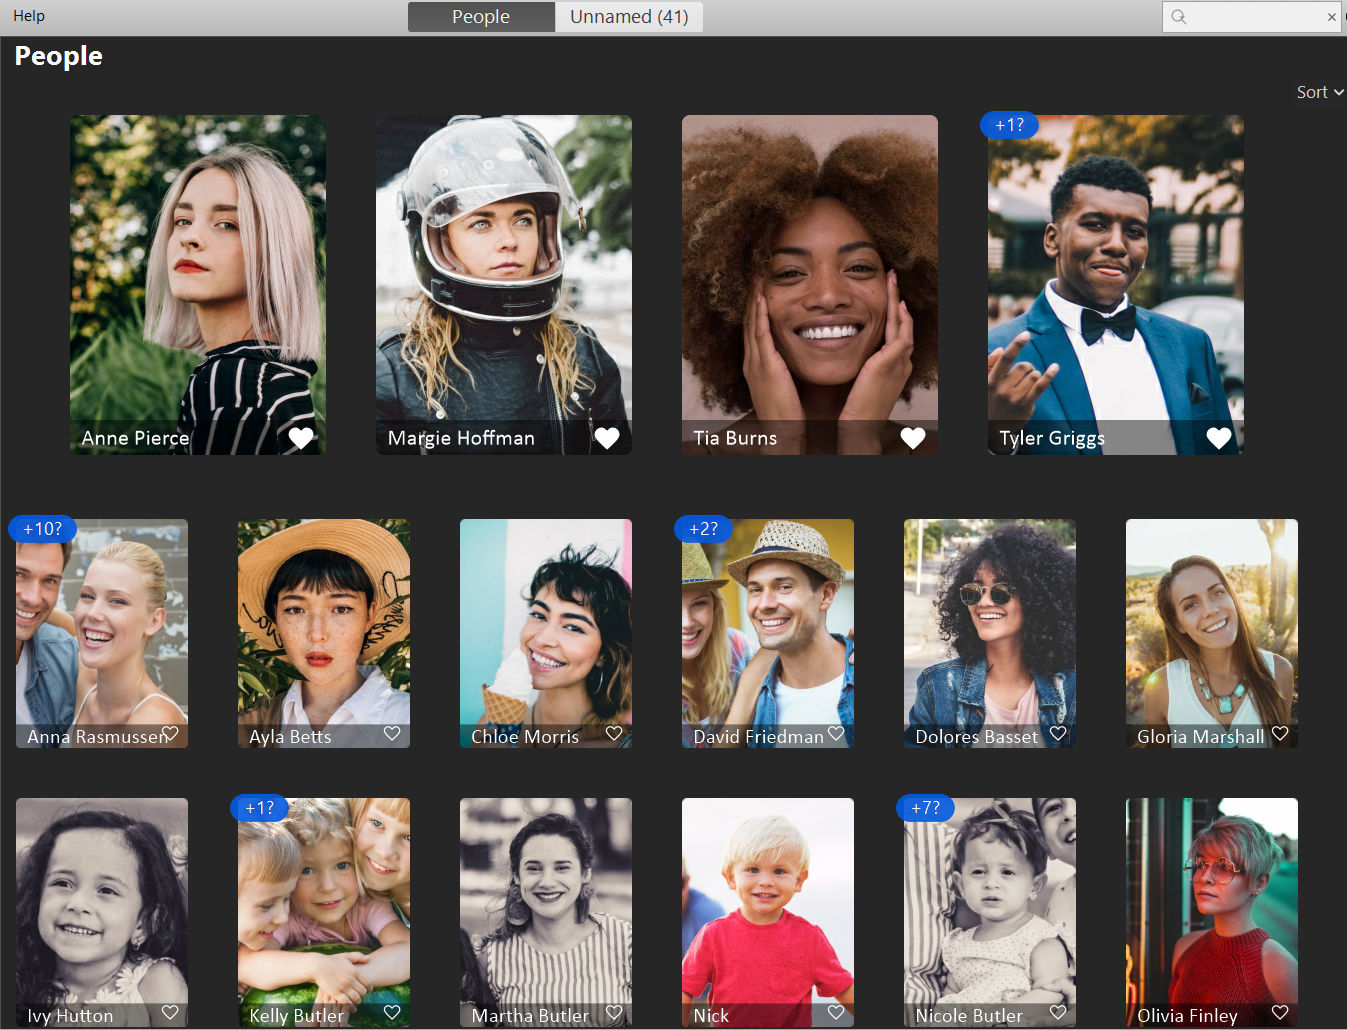
Task: Open Chloe Morris's person thumbnail
Action: (x=546, y=633)
